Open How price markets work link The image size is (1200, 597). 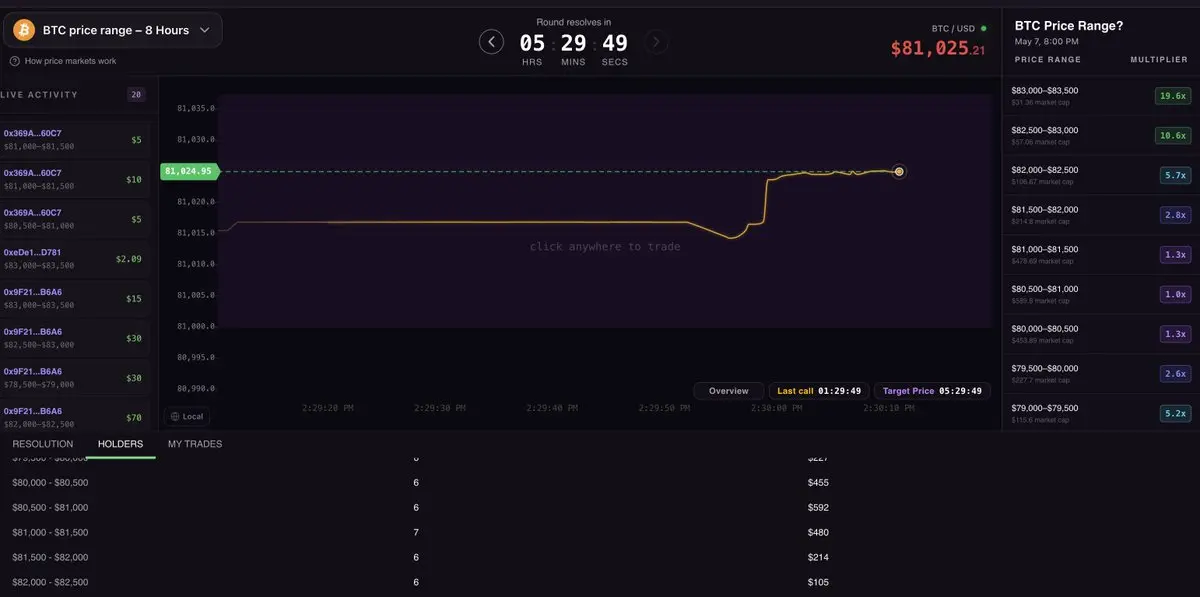point(70,61)
